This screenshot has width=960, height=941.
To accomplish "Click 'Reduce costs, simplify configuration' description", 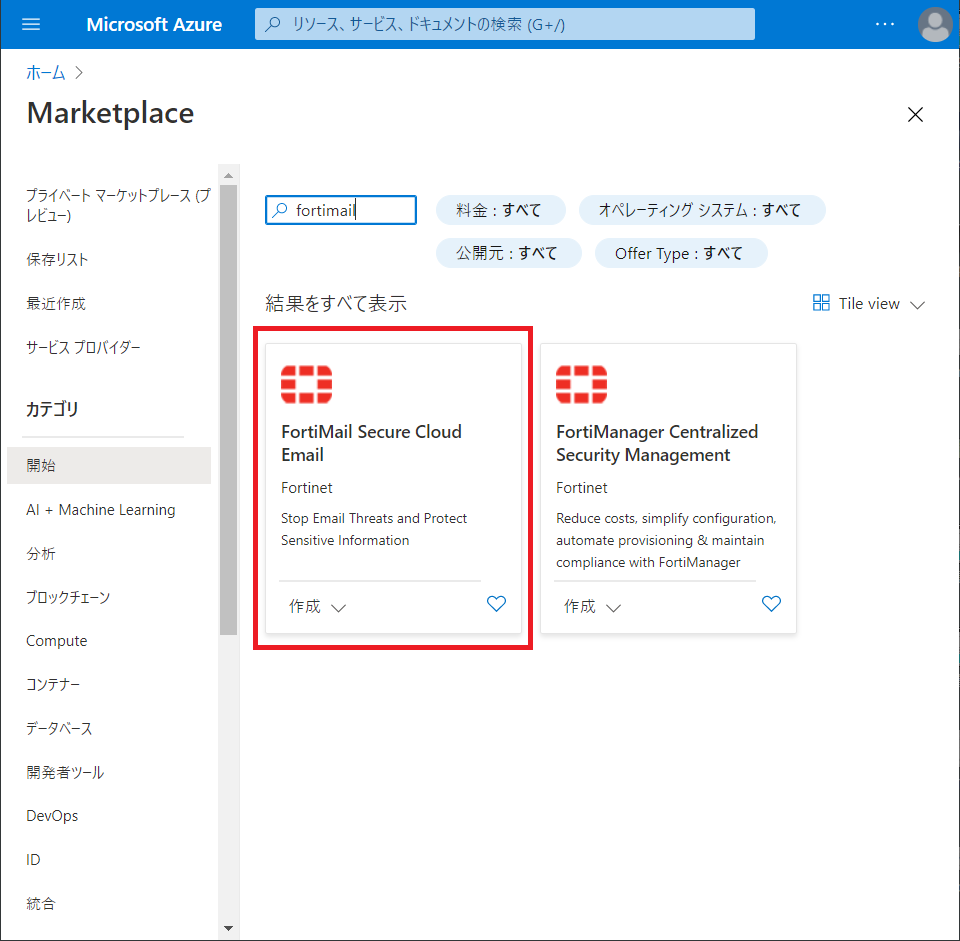I will 666,540.
